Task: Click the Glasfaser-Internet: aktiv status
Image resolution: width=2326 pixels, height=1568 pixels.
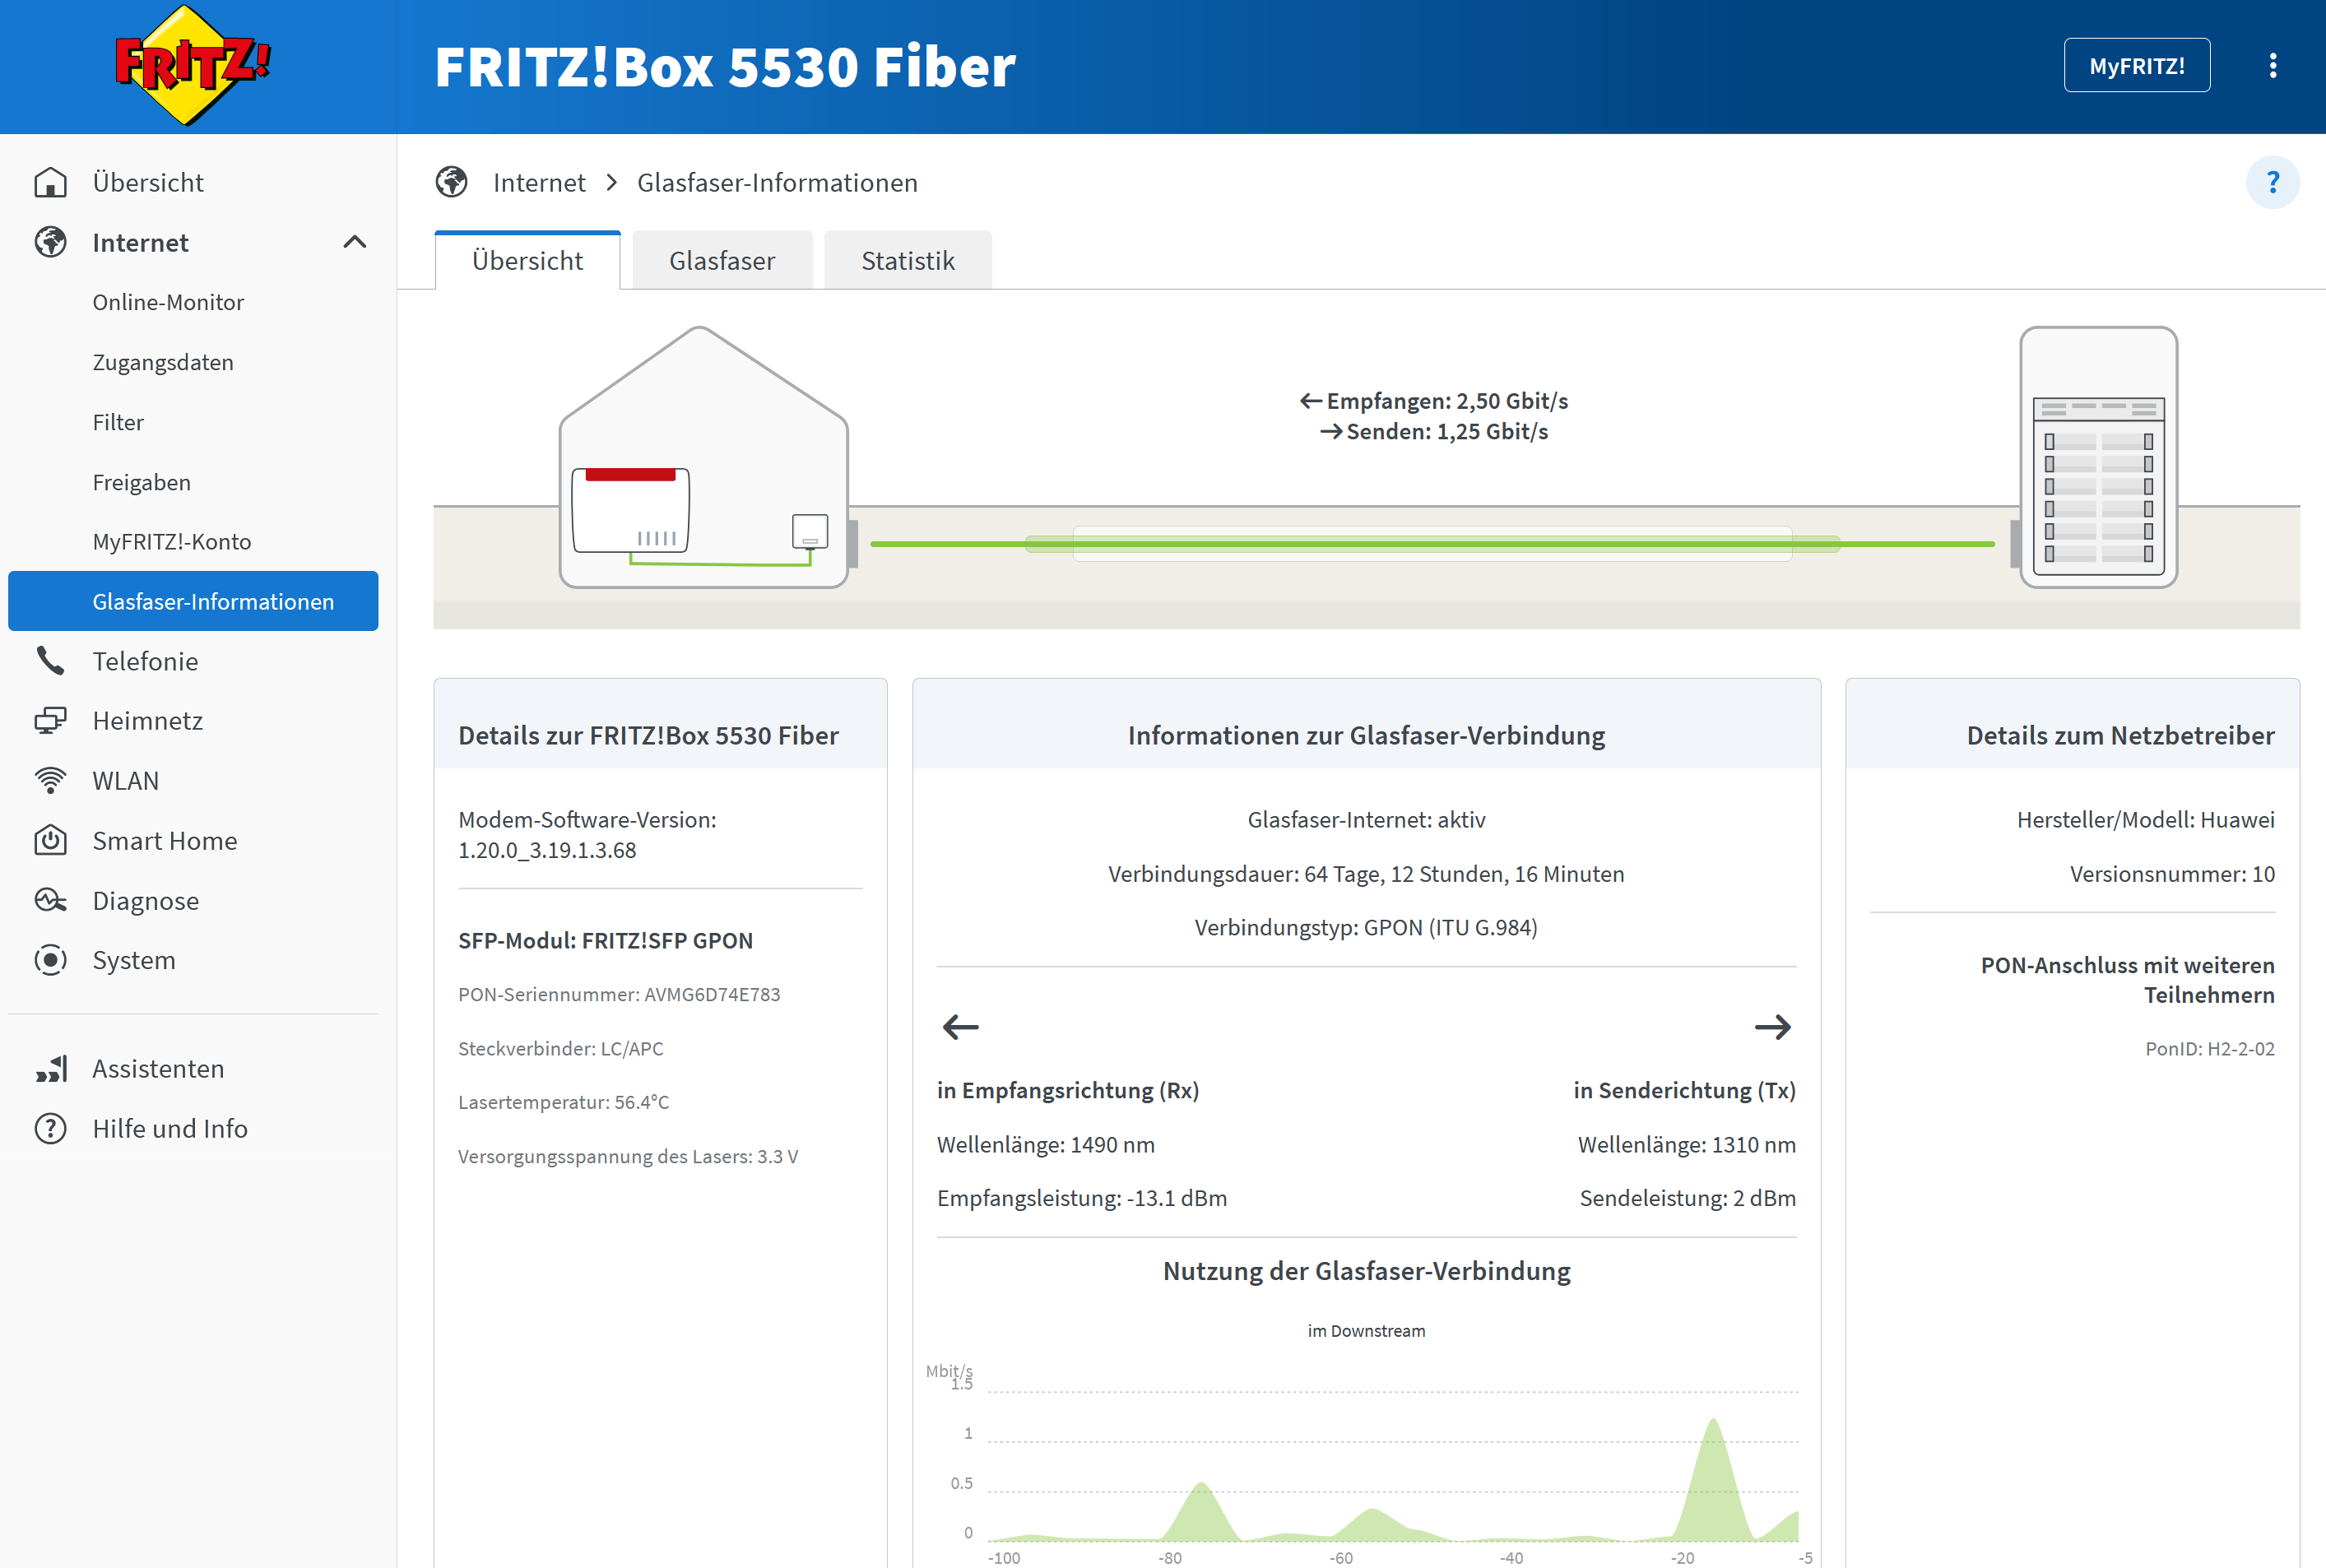Action: click(x=1366, y=820)
